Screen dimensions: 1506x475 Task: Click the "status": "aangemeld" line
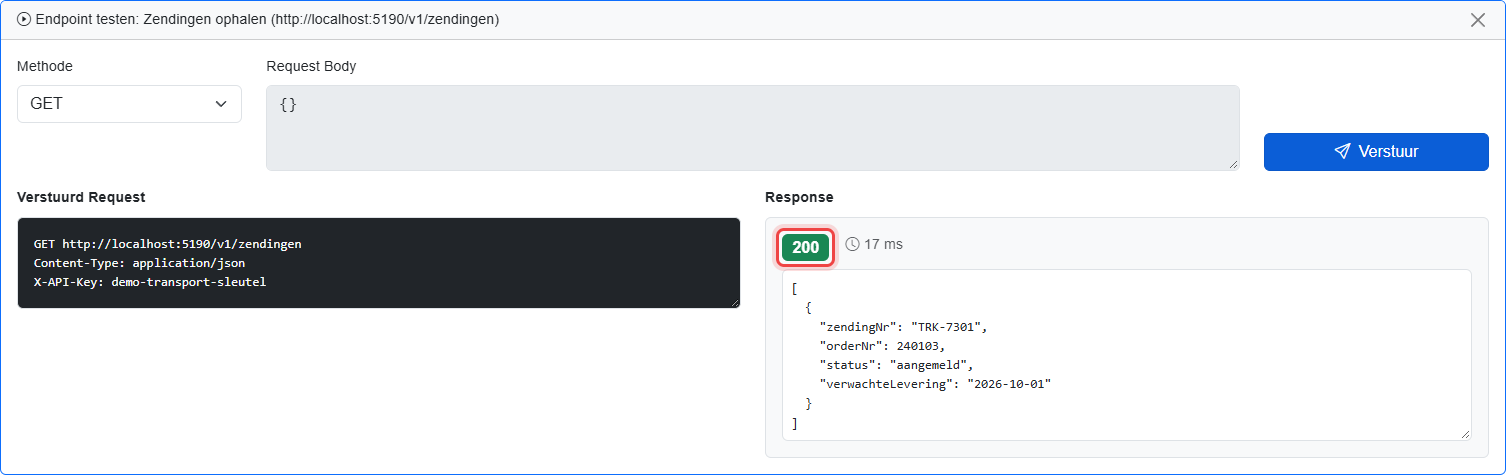tap(896, 365)
